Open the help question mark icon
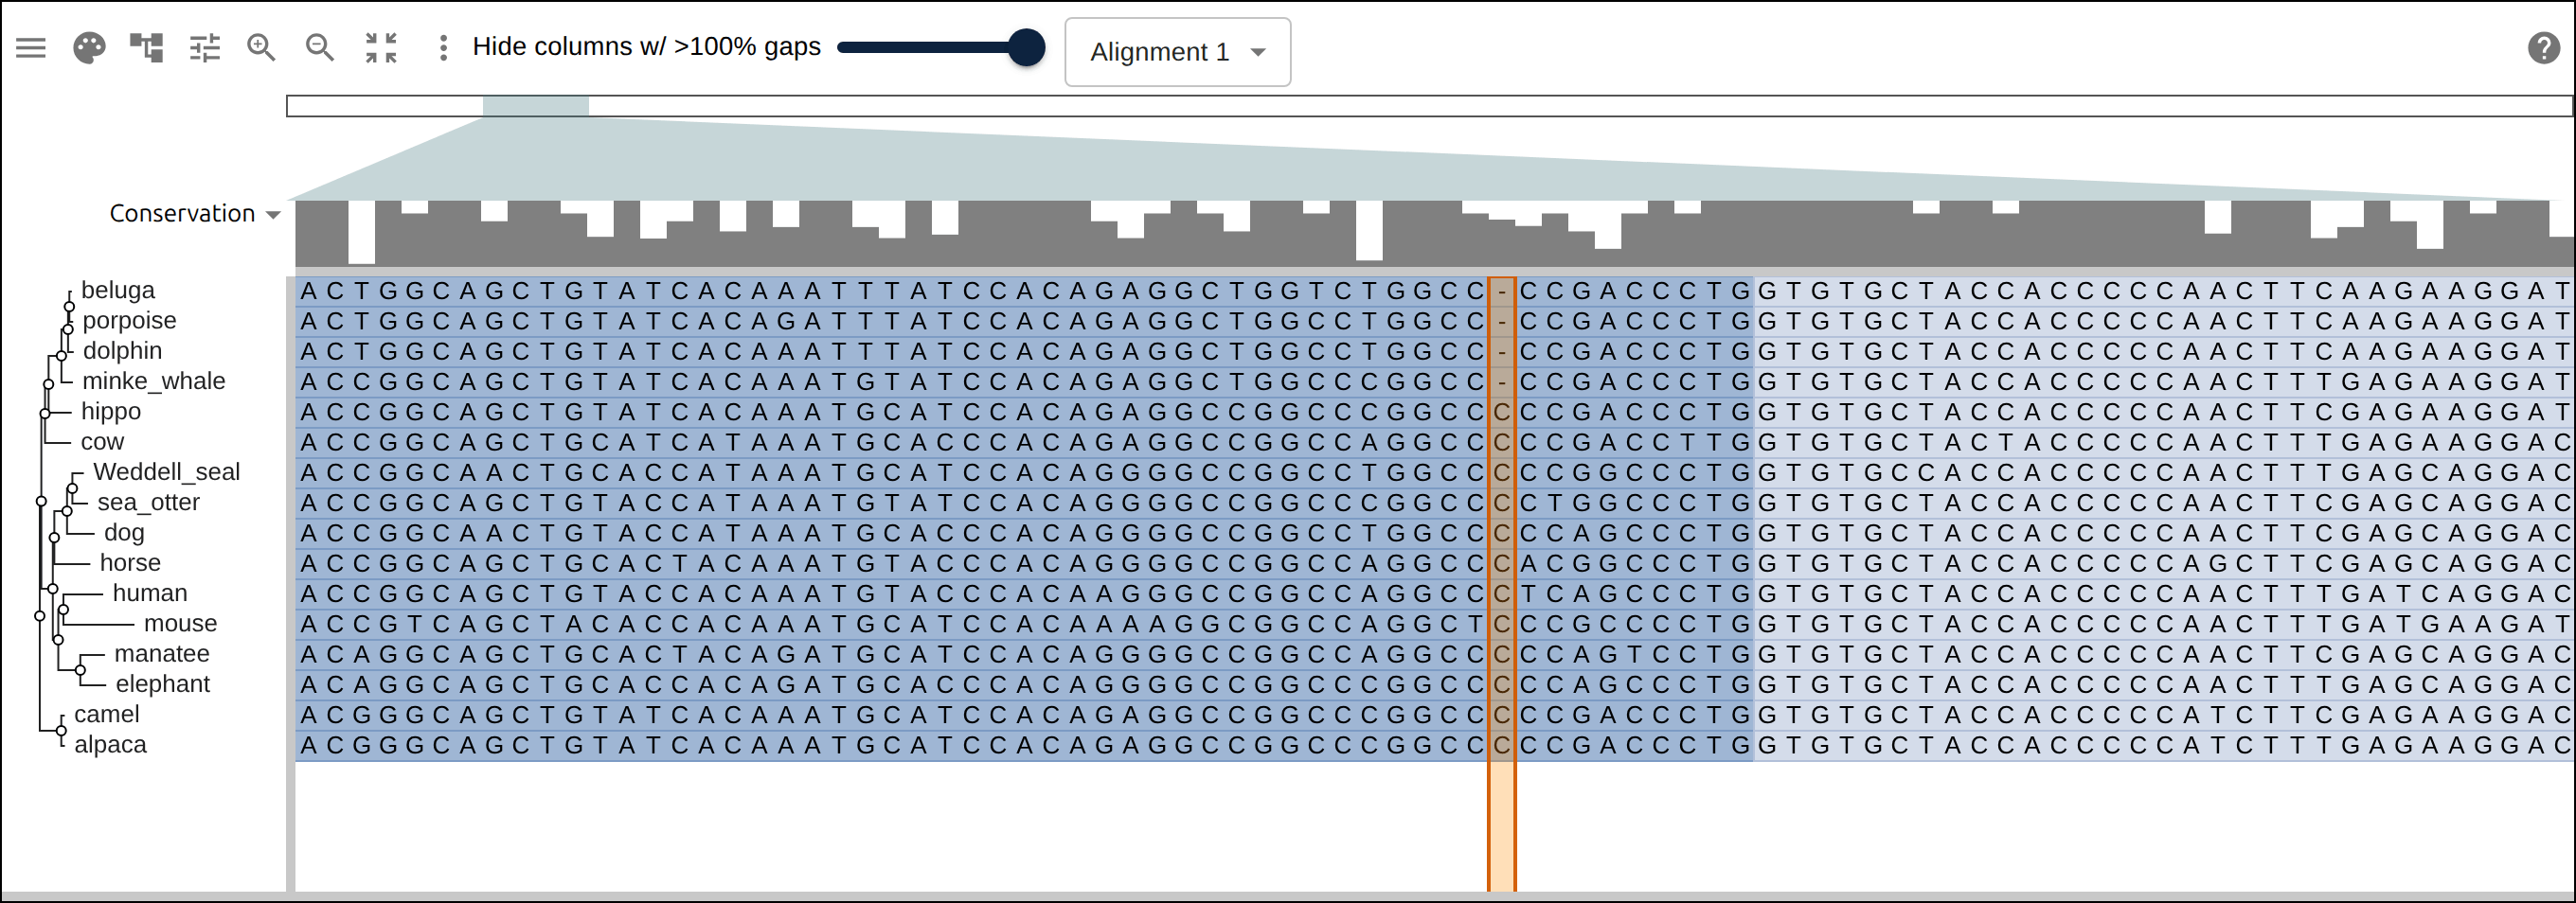Image resolution: width=2576 pixels, height=903 pixels. point(2543,48)
